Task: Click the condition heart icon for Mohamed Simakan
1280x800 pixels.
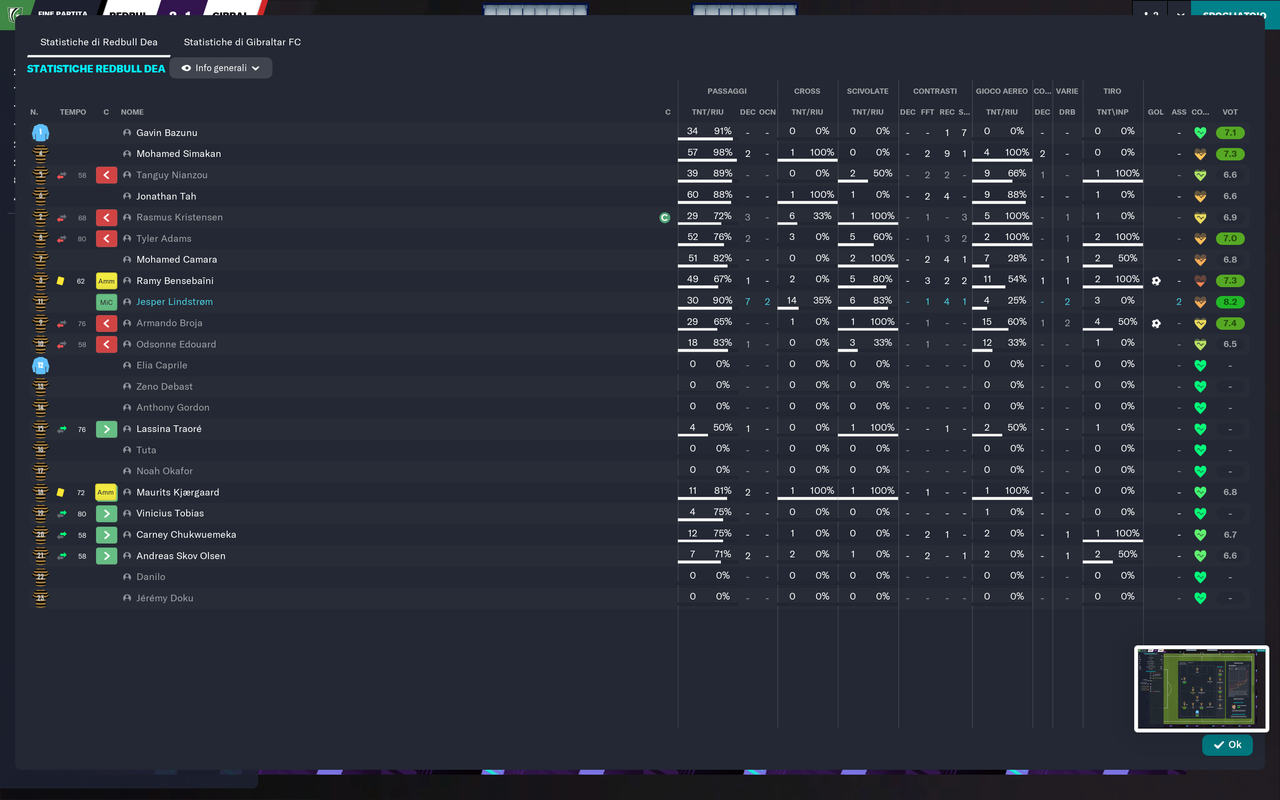Action: (x=1200, y=154)
